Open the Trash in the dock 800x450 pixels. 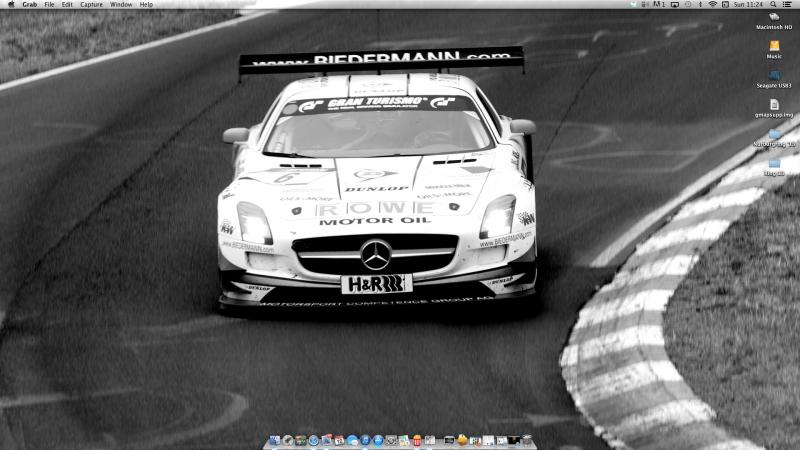[x=527, y=439]
